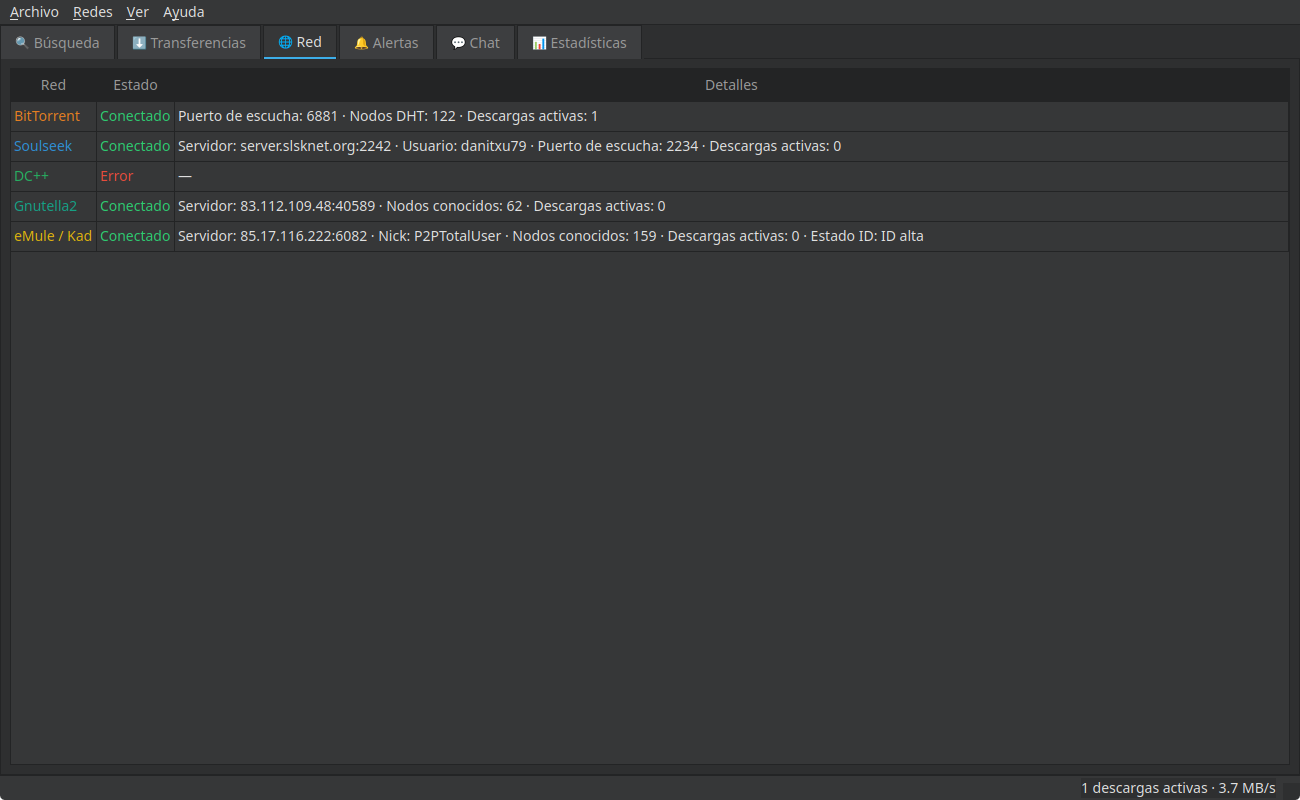The height and width of the screenshot is (800, 1300).
Task: Sort by the Estado column header
Action: 135,85
